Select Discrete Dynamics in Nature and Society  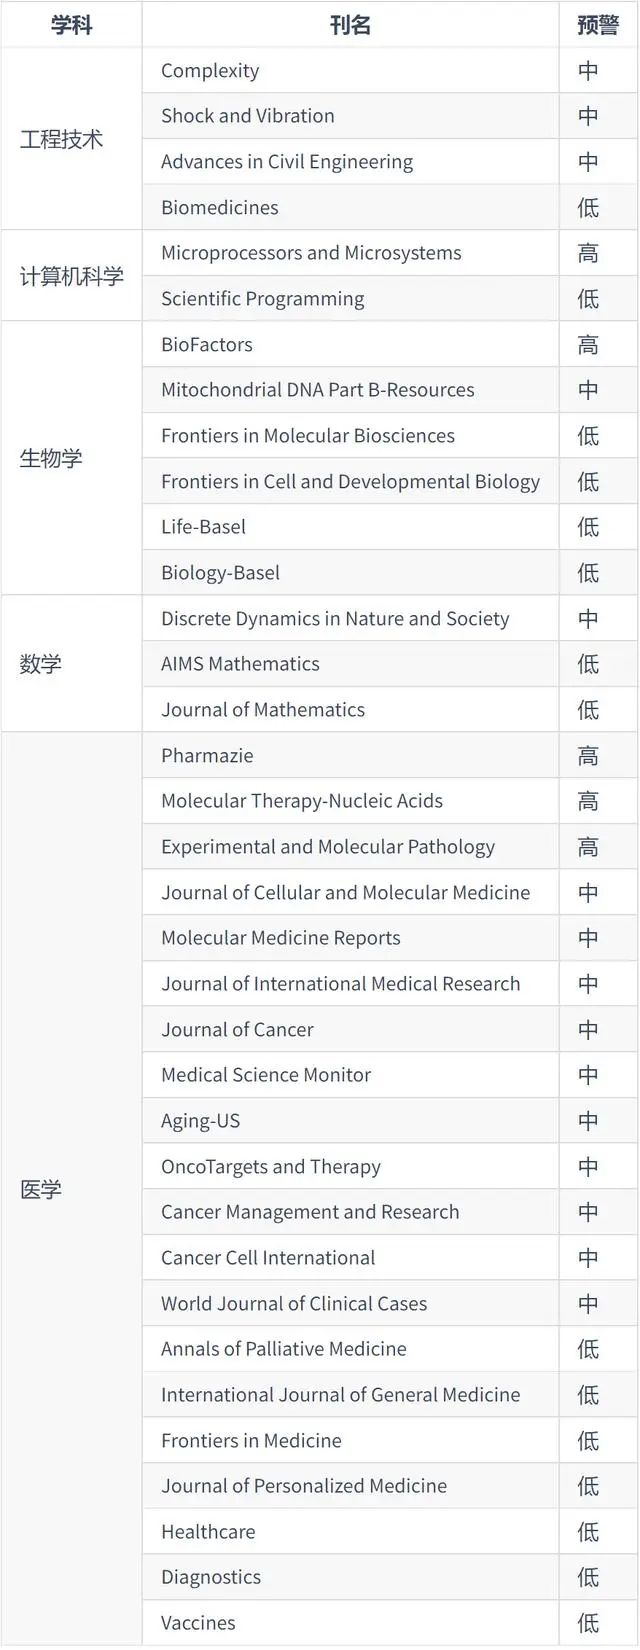tap(335, 619)
